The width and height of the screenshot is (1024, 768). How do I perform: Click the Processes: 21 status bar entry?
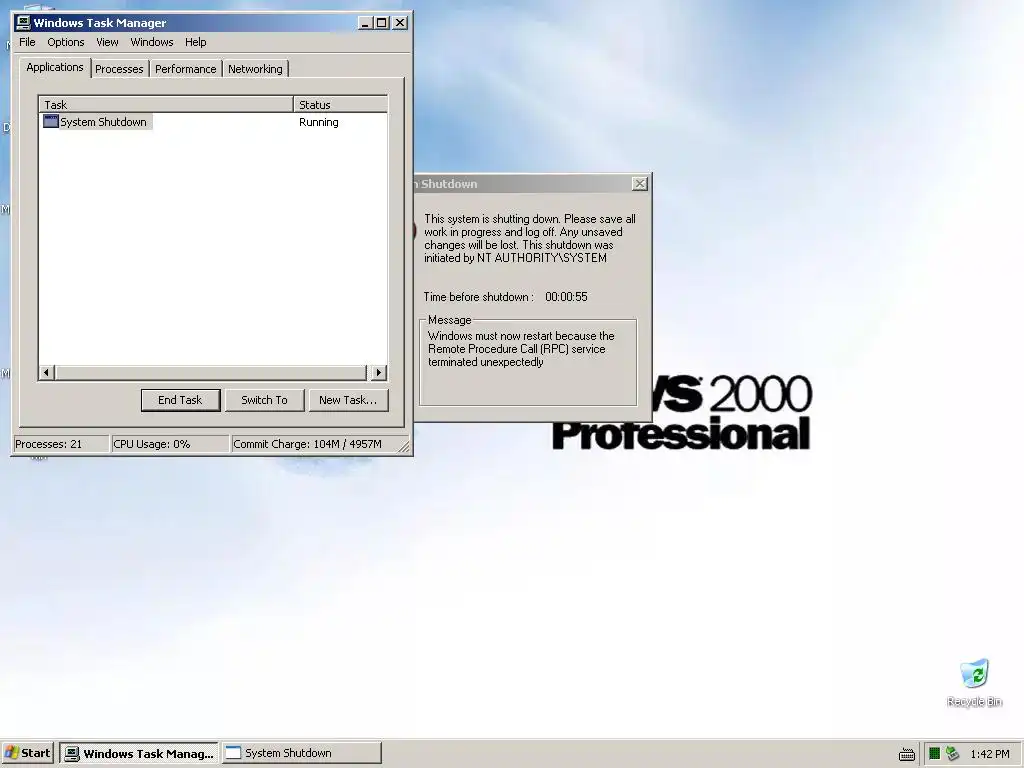tap(61, 444)
